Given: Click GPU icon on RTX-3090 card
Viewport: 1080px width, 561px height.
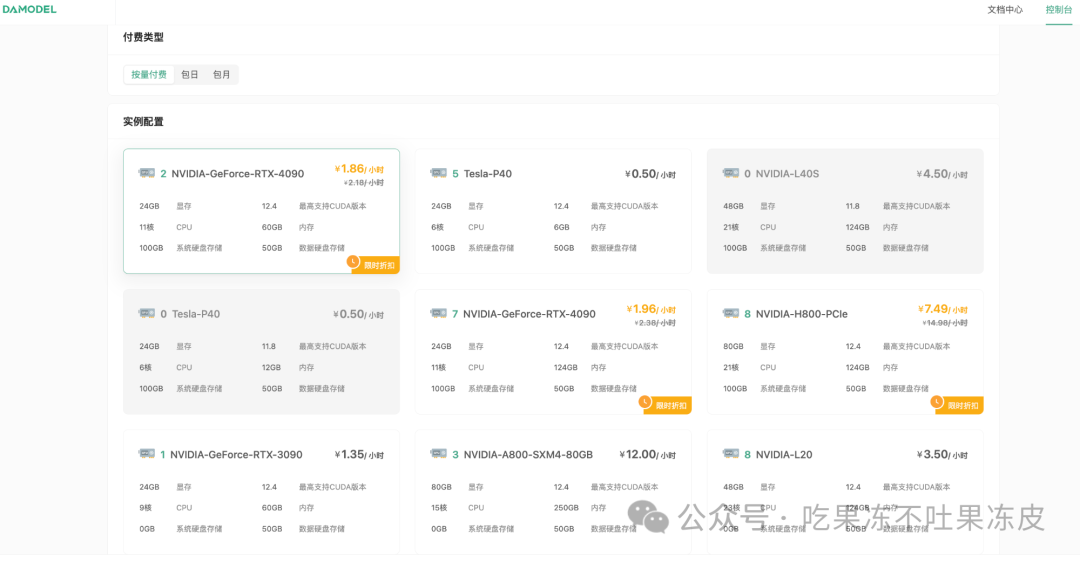Looking at the screenshot, I should [147, 454].
